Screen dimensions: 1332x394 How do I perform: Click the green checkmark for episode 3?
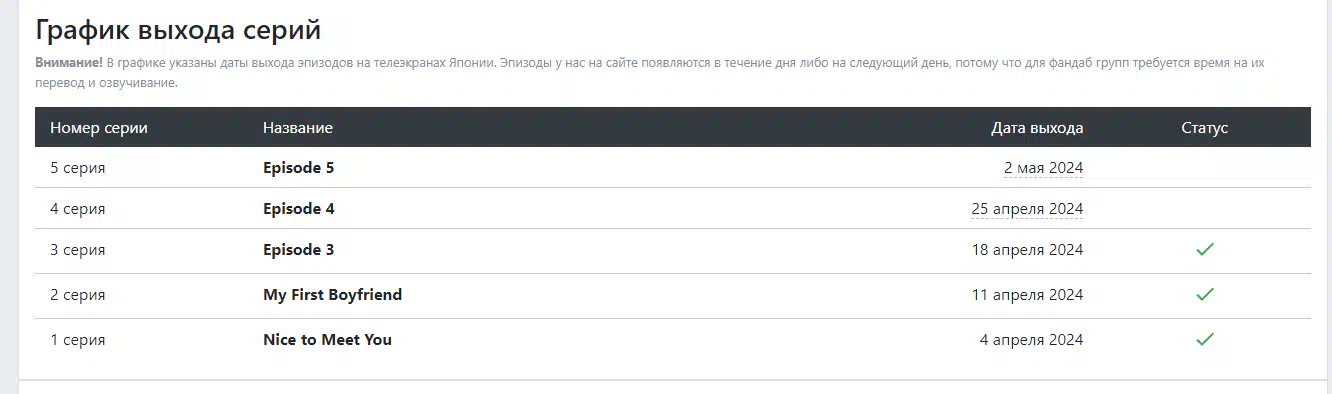(x=1205, y=249)
